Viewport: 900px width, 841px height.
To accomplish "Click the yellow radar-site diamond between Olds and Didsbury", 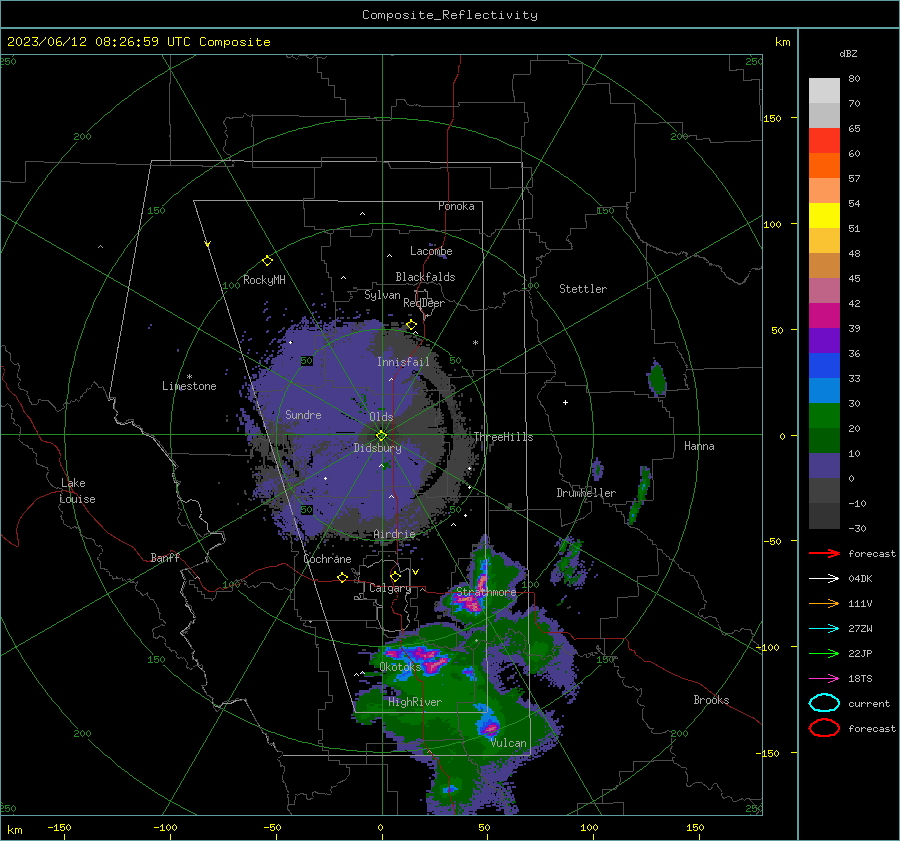I will (x=382, y=435).
